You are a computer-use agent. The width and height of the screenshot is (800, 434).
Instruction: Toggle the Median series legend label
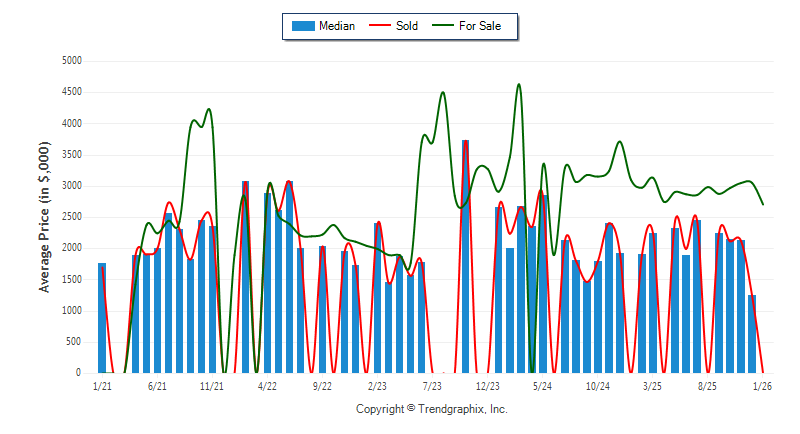pos(336,26)
